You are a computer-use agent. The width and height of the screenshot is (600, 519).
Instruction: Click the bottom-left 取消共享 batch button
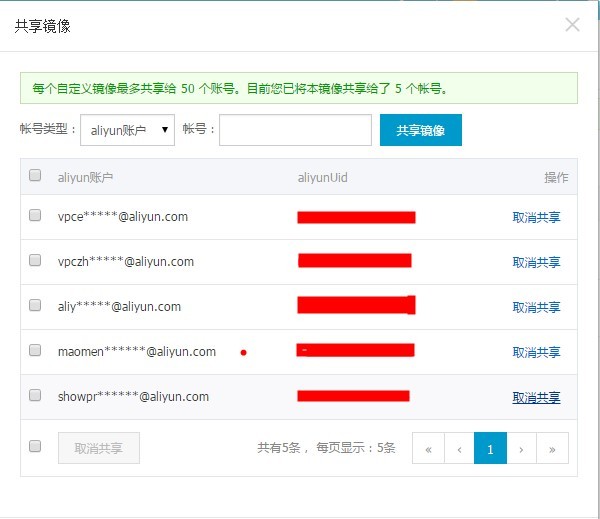coord(99,448)
